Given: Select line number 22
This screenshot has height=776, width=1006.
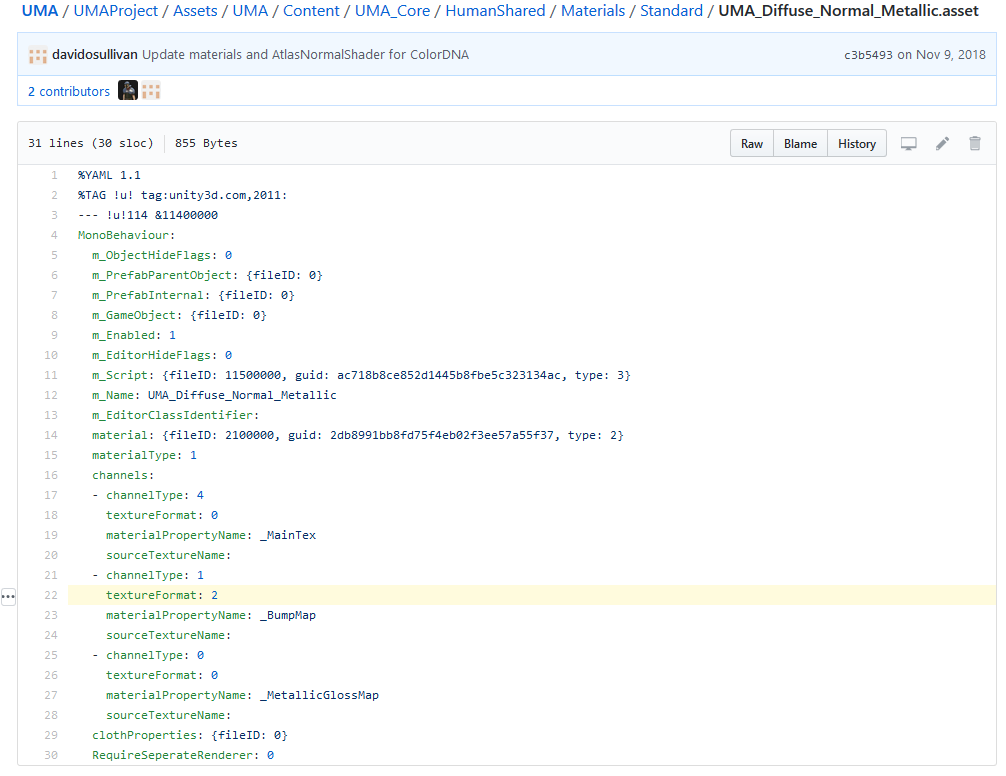Looking at the screenshot, I should point(51,595).
